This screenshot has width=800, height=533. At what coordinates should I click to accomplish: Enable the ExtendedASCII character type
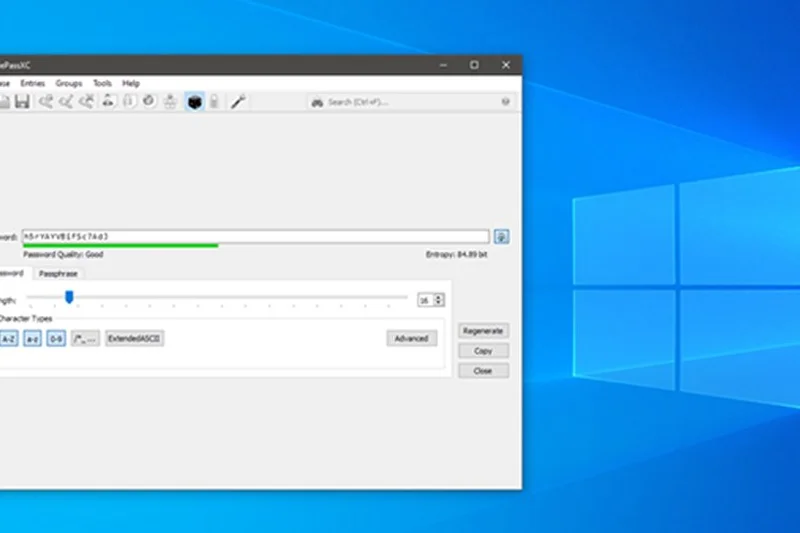(135, 339)
